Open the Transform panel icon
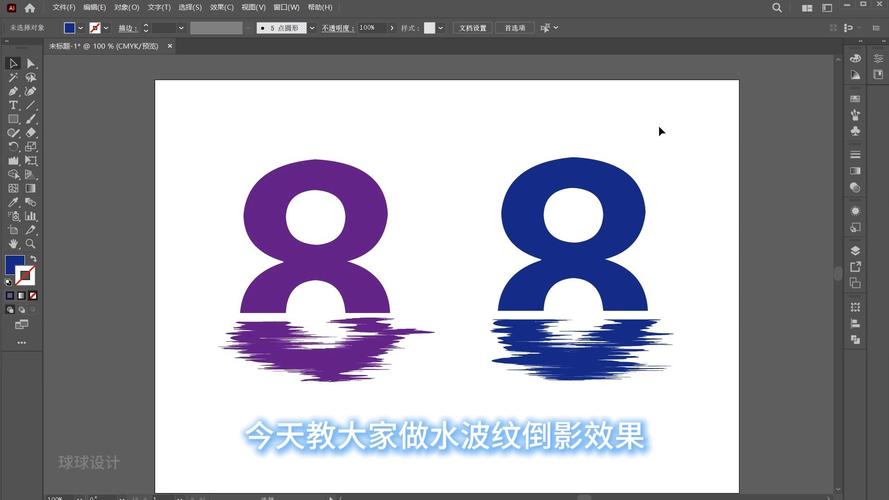The height and width of the screenshot is (500, 889). [x=855, y=307]
